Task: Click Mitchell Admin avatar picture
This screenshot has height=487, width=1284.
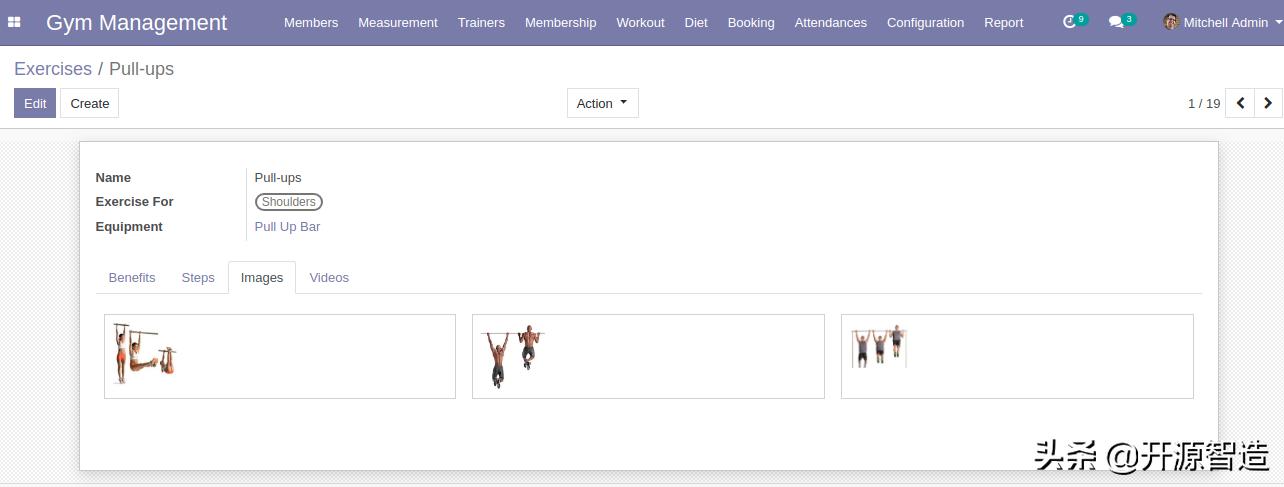Action: pos(1171,22)
